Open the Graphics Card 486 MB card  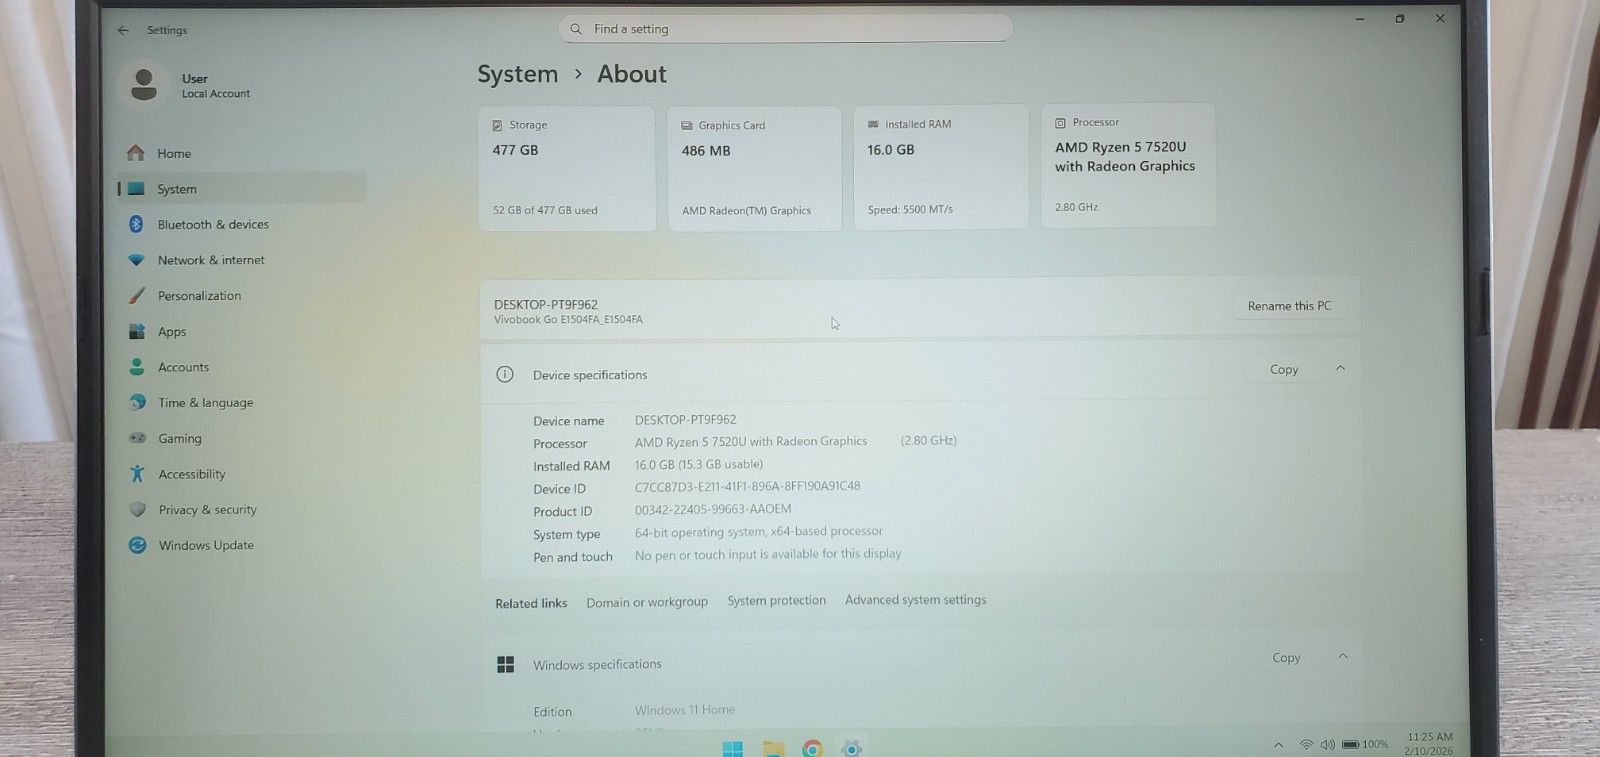[x=755, y=168]
